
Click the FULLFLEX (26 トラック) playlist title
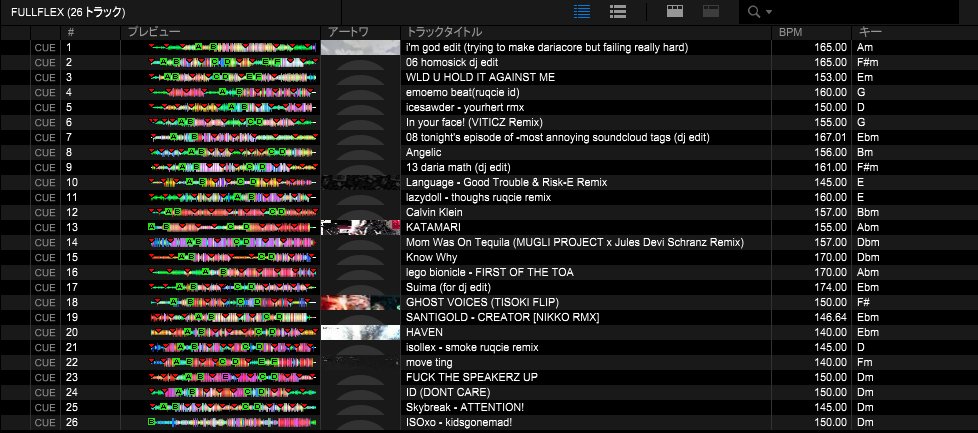click(68, 12)
